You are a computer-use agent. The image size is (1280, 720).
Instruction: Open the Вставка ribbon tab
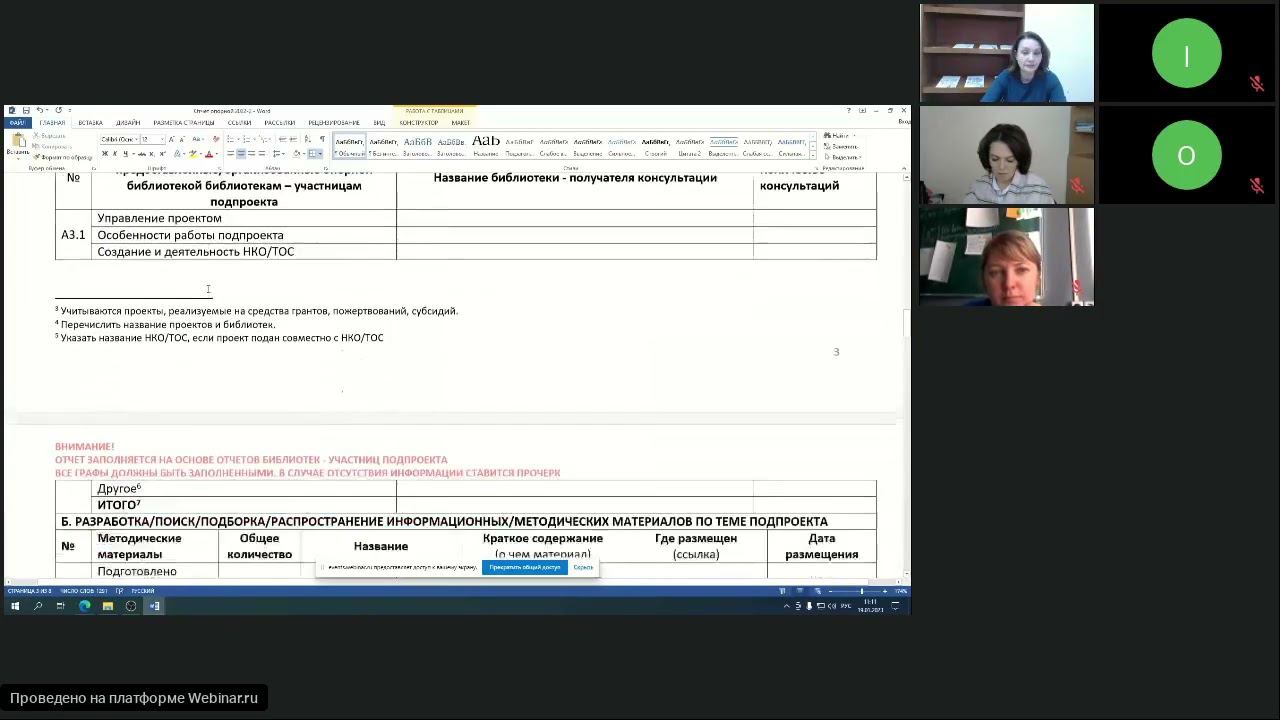pos(90,123)
